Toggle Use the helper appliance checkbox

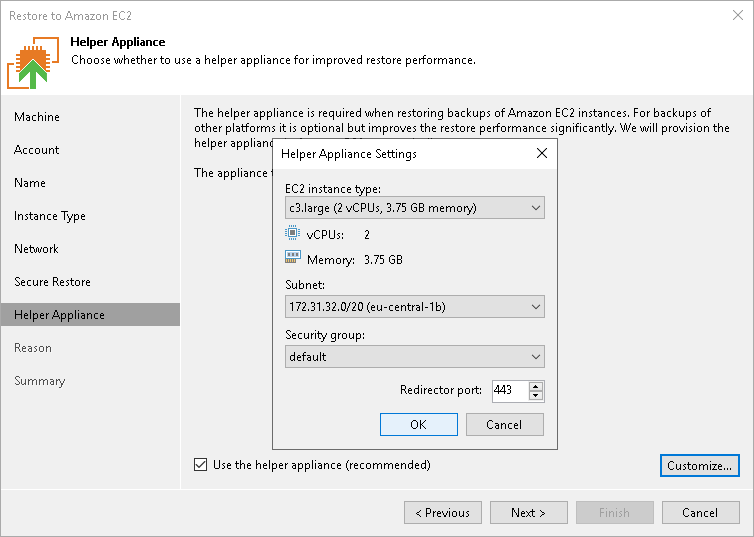point(201,465)
